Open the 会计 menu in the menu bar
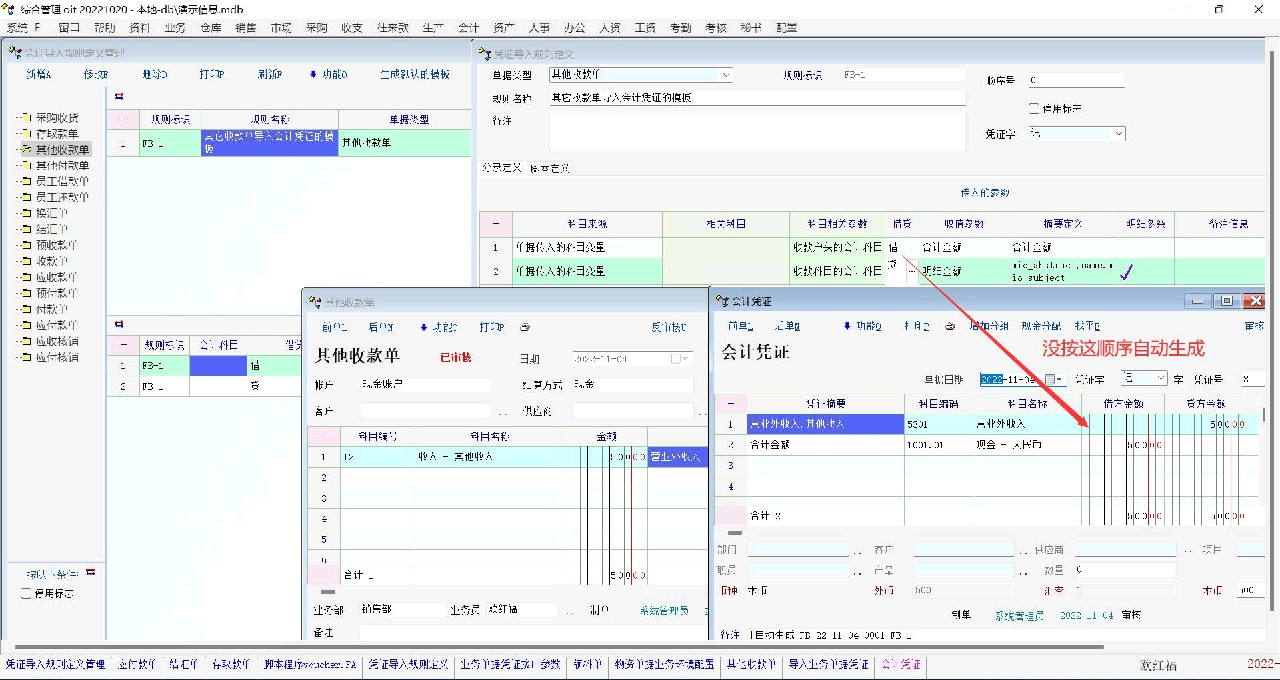 point(467,28)
